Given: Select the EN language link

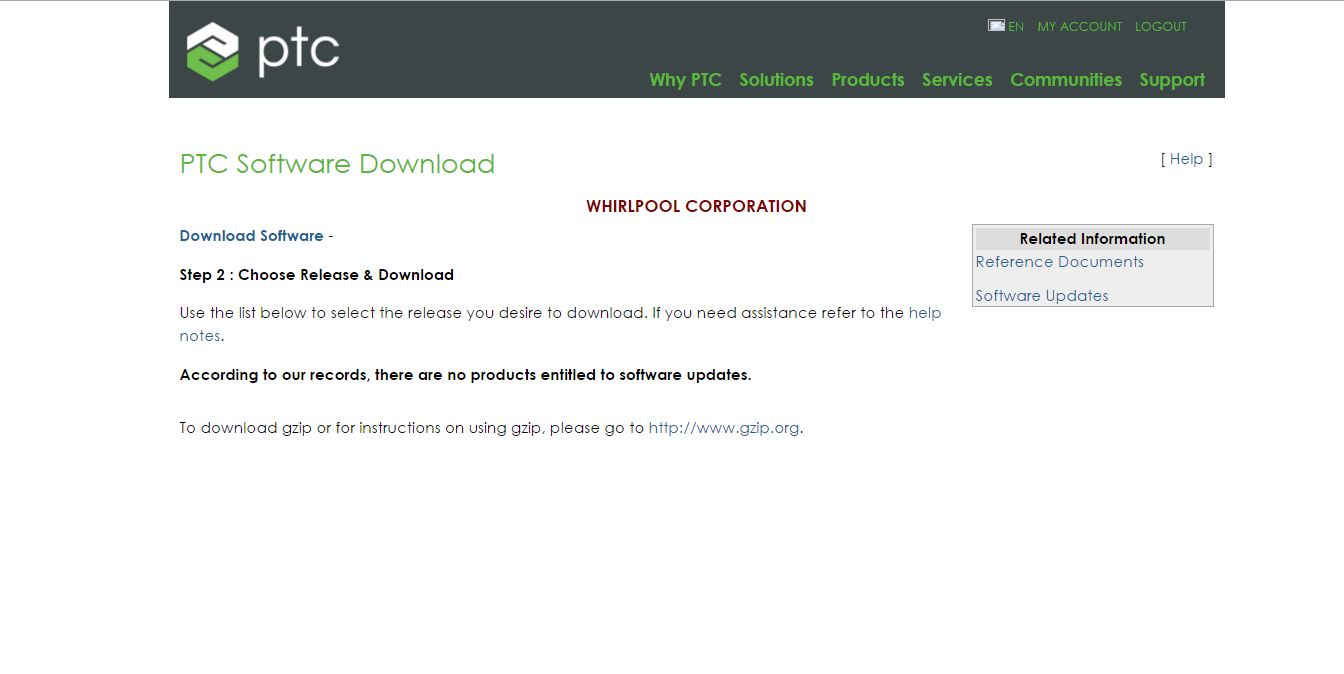Looking at the screenshot, I should pyautogui.click(x=1016, y=27).
